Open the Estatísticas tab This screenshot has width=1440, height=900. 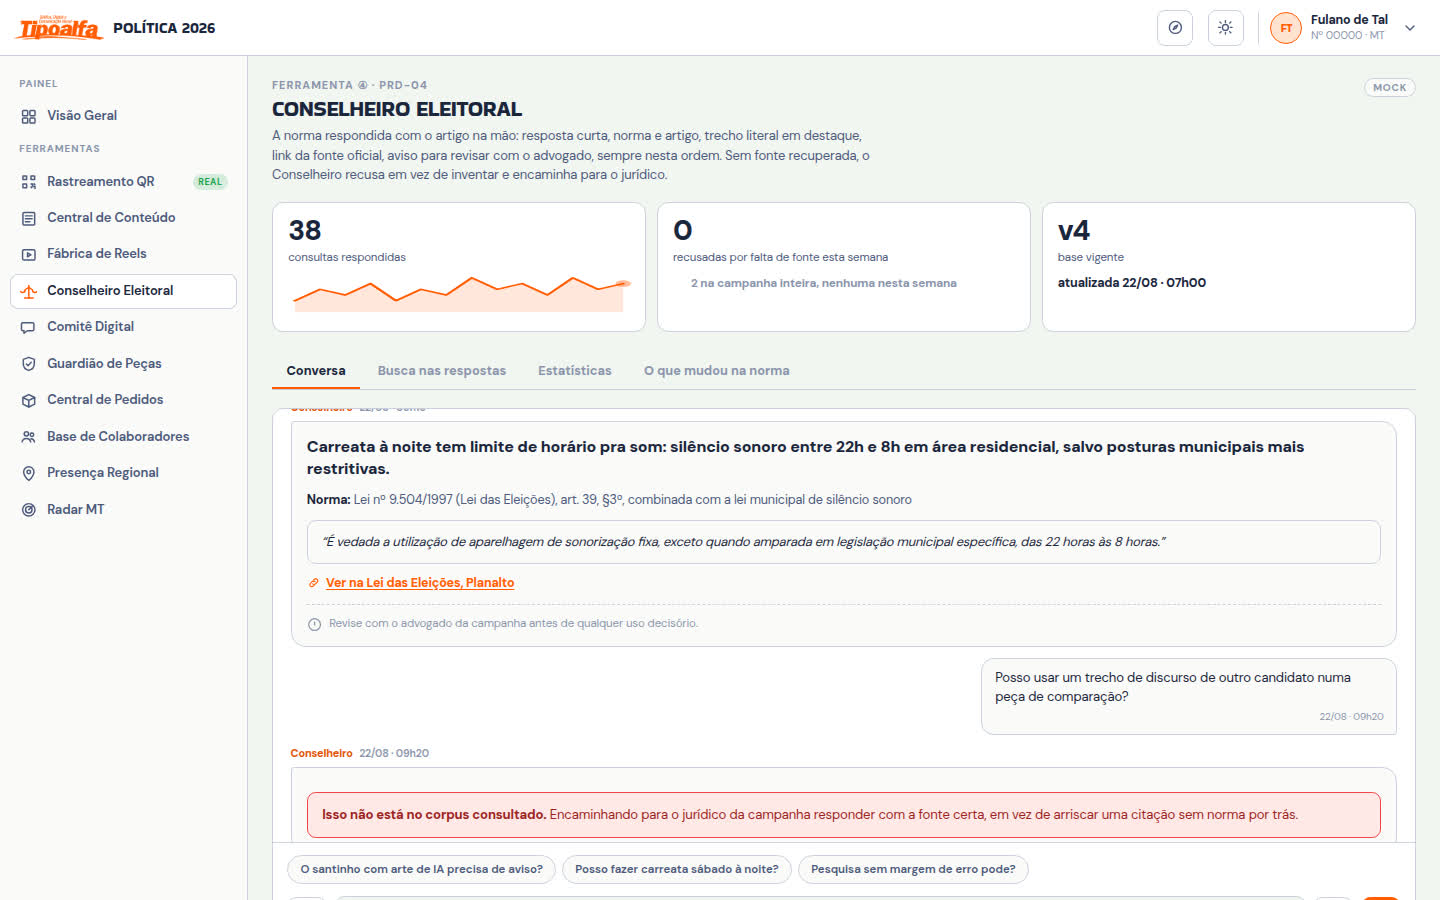[575, 370]
